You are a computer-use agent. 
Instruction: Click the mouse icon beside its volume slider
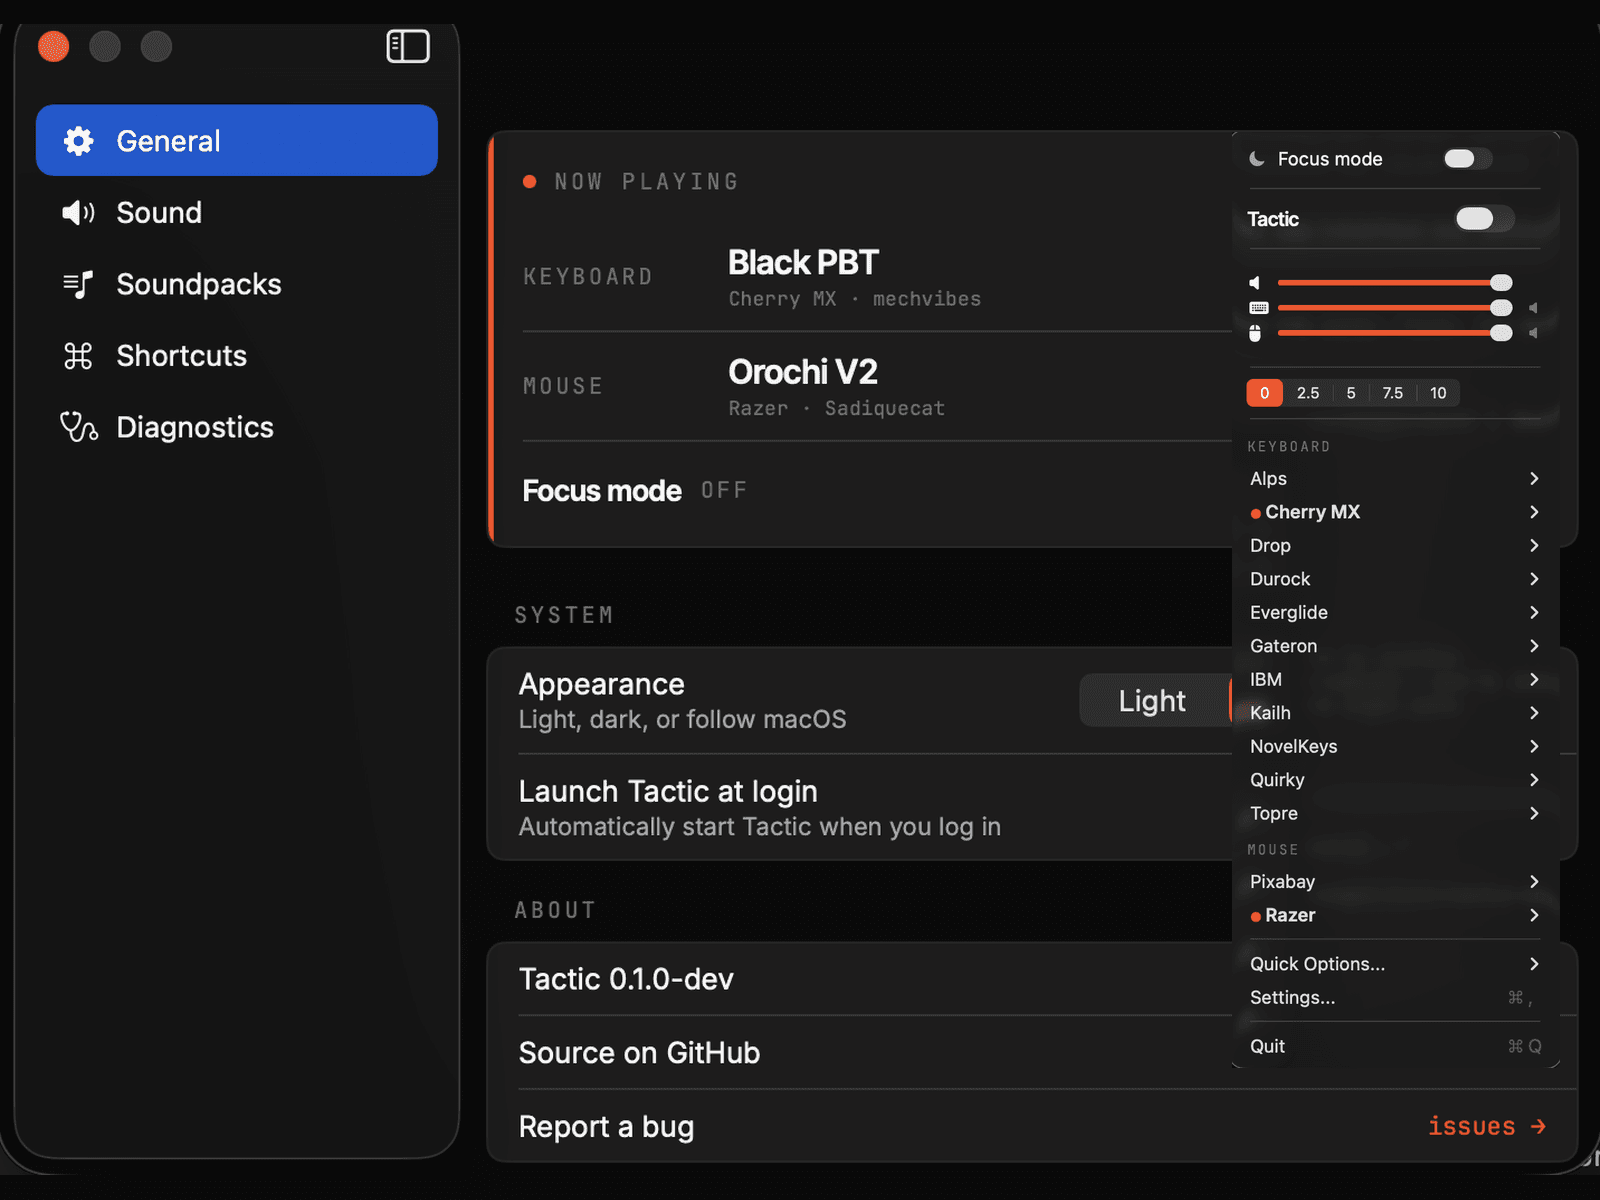(1255, 333)
